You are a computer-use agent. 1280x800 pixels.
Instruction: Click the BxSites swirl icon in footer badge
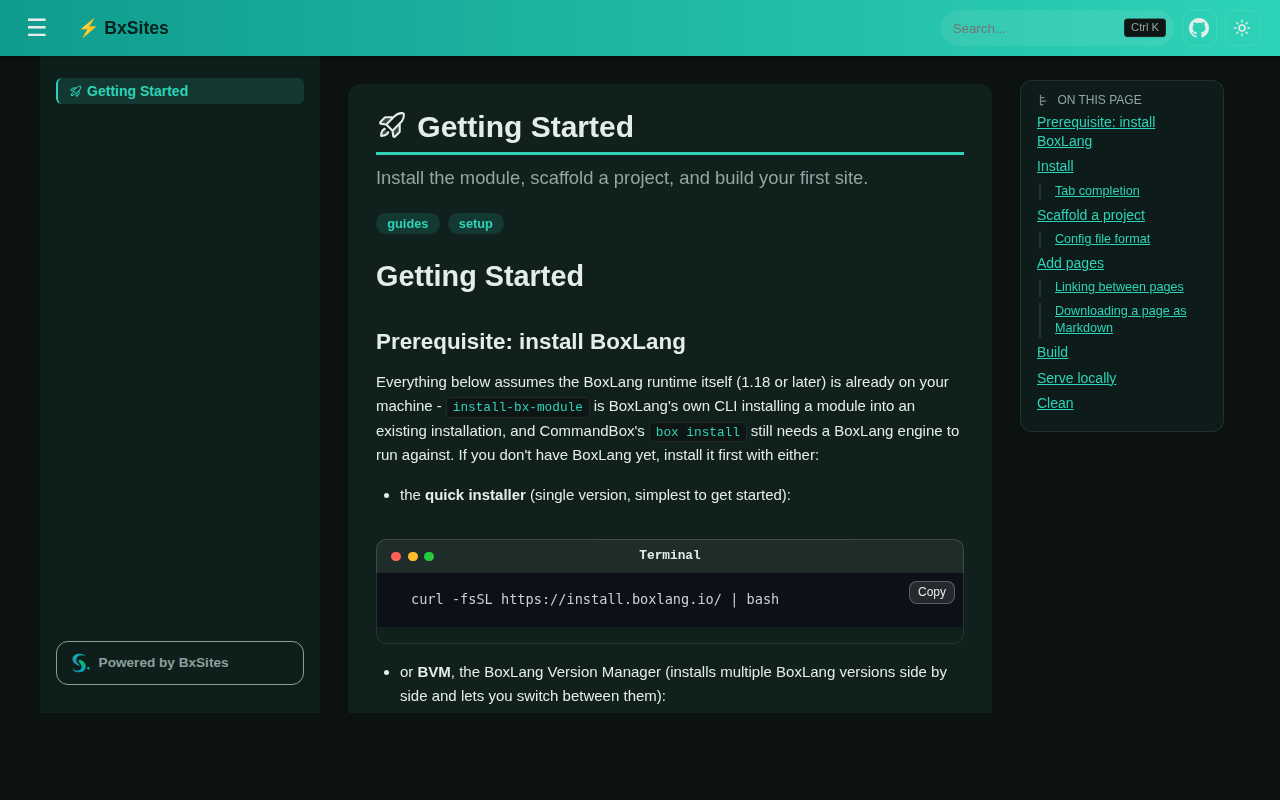click(80, 663)
